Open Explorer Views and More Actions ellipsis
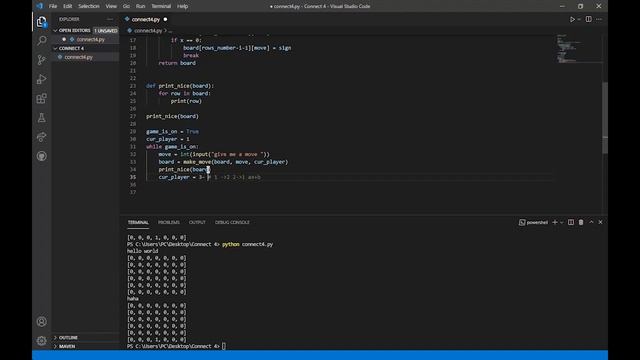The width and height of the screenshot is (640, 360). (x=110, y=19)
